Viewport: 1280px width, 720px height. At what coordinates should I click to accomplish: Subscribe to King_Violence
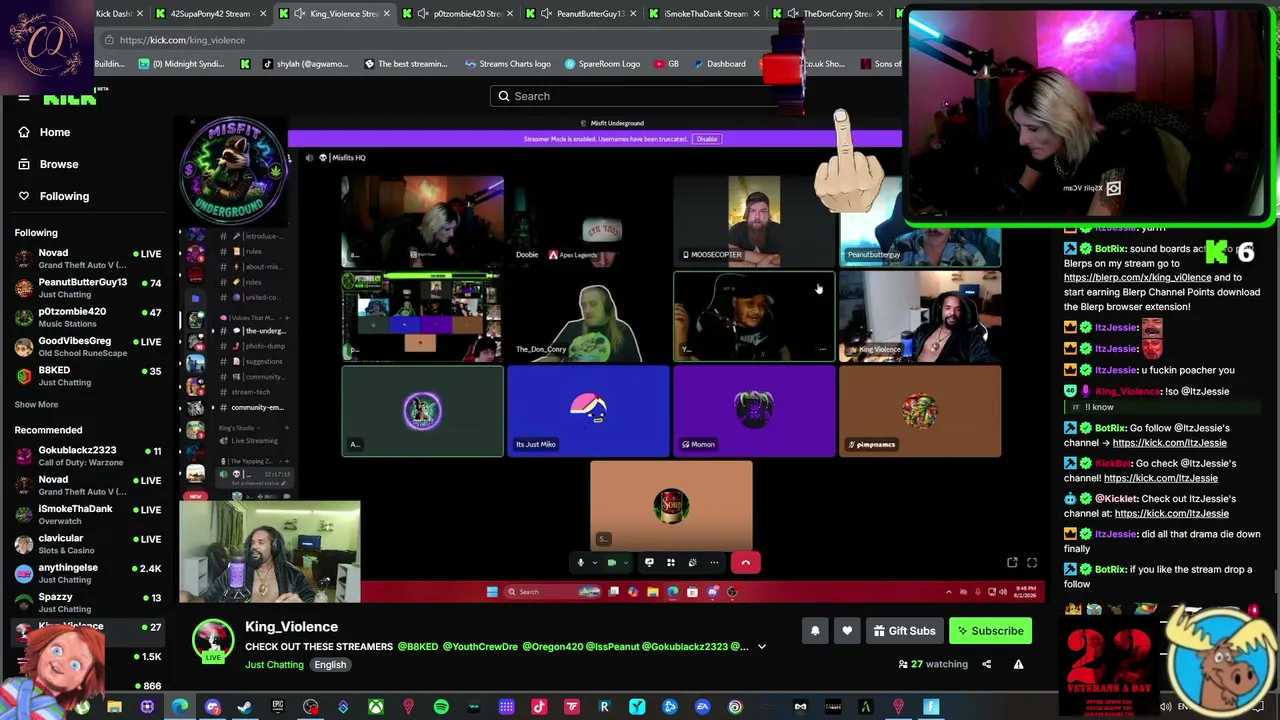(x=990, y=631)
